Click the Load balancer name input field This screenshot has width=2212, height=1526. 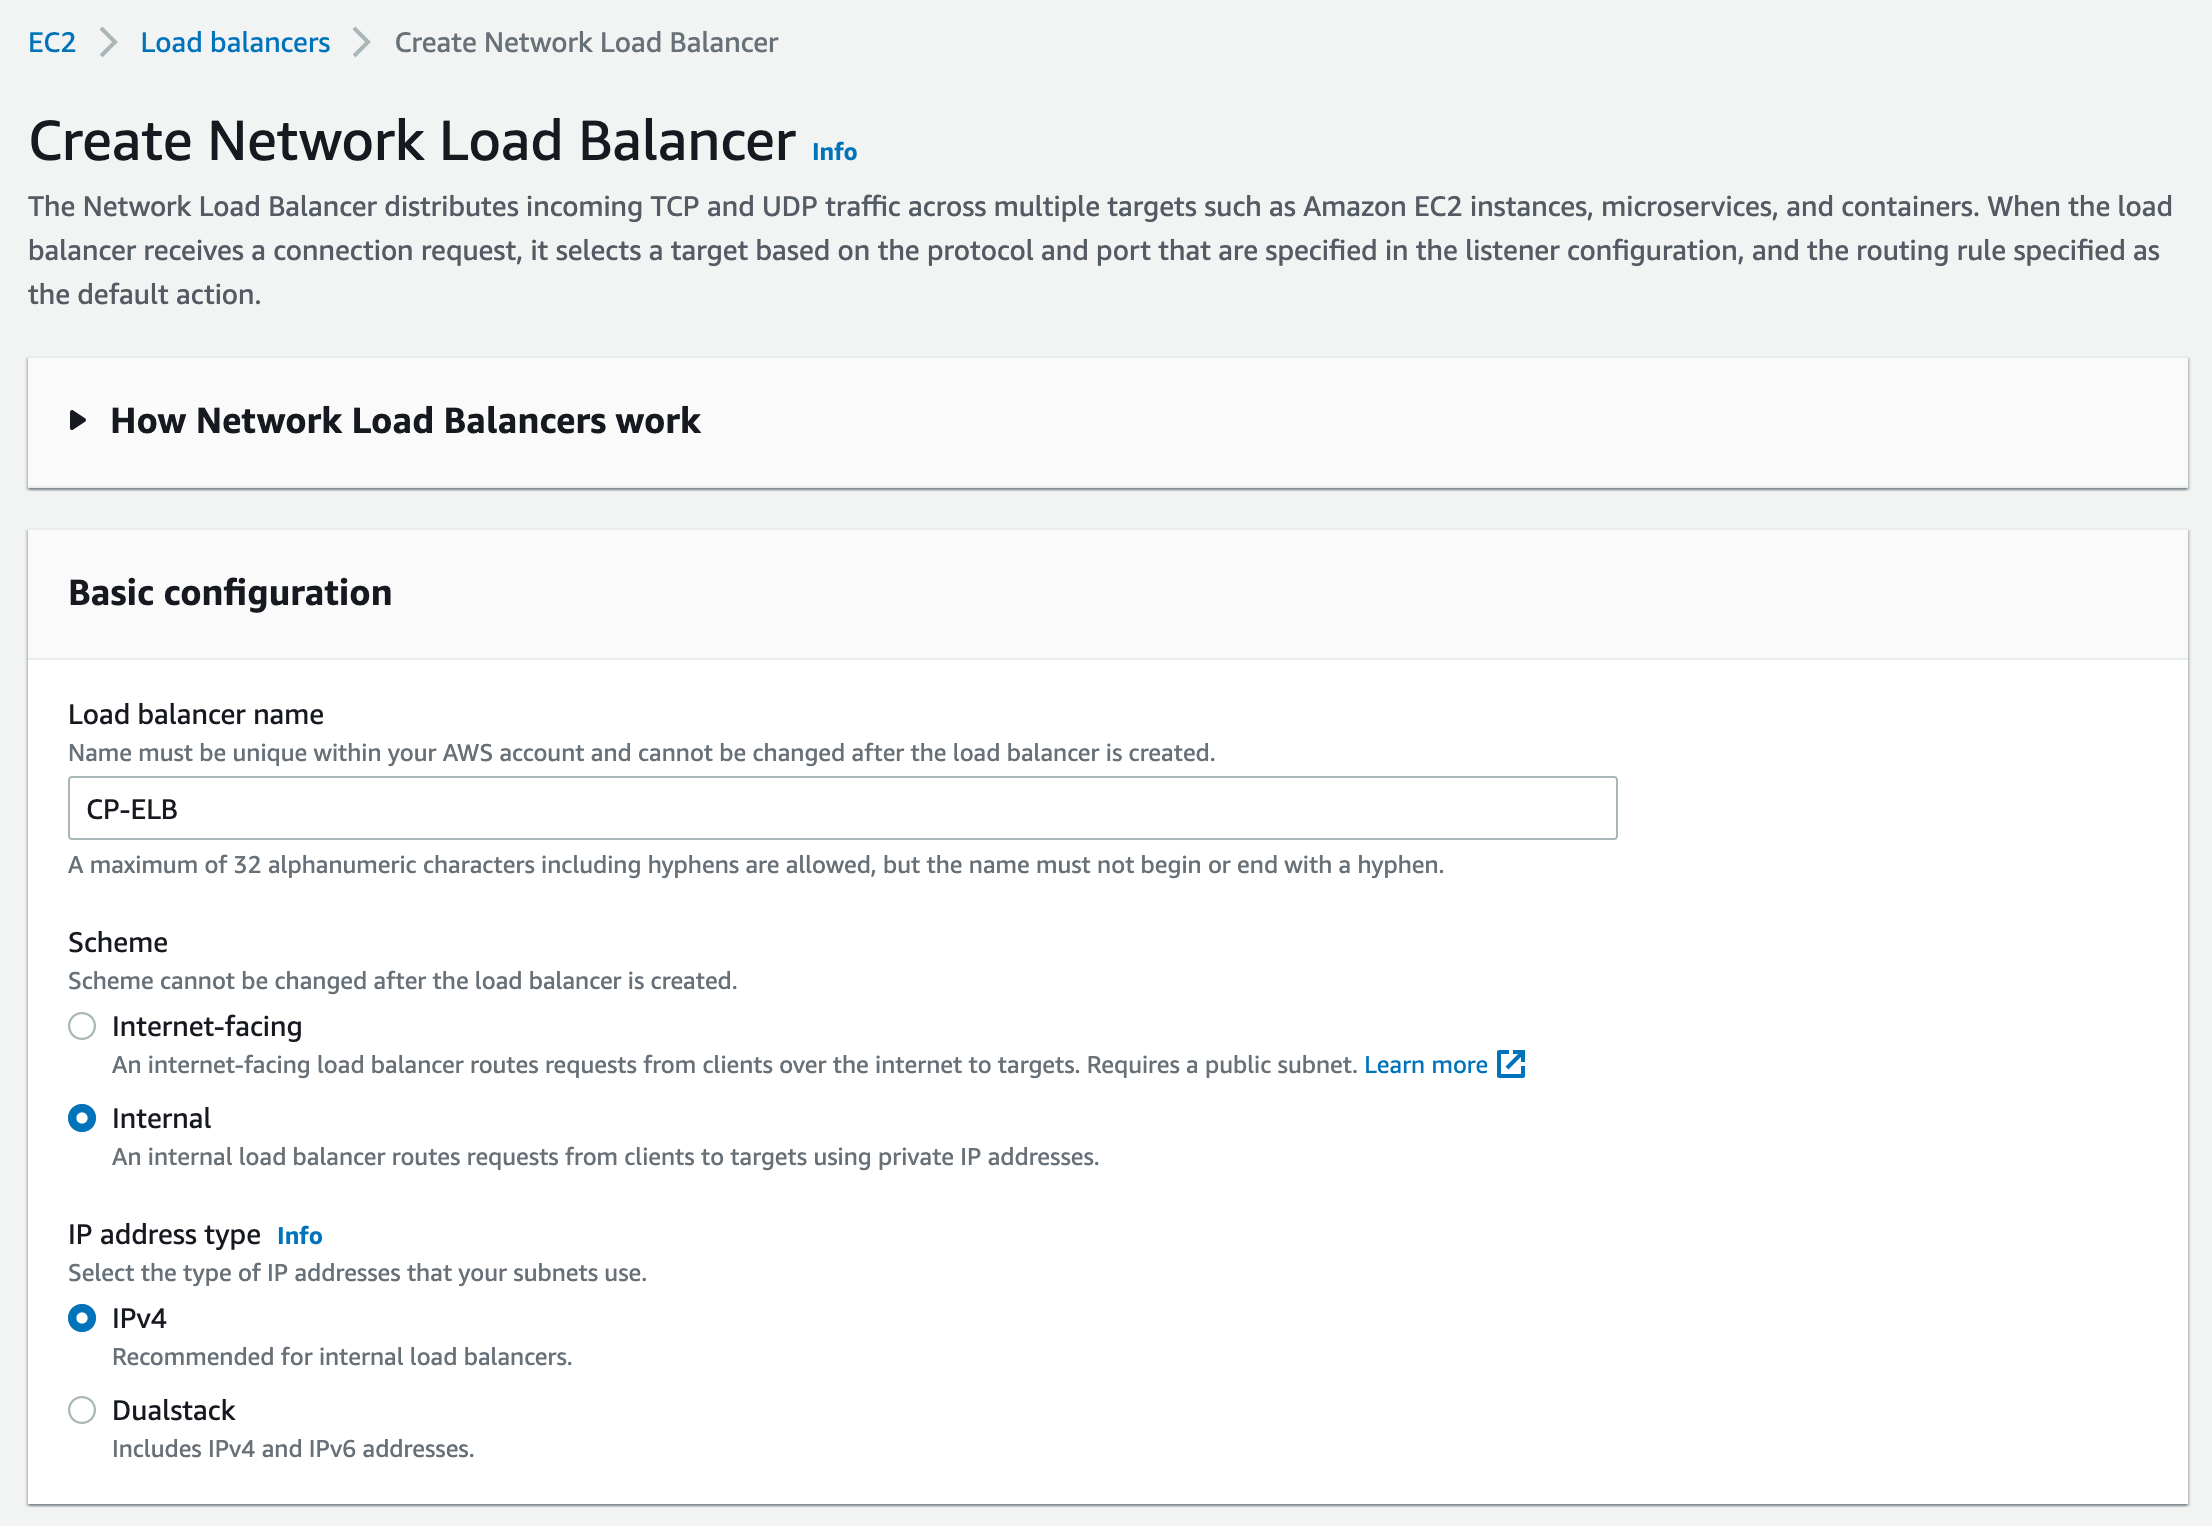(842, 808)
